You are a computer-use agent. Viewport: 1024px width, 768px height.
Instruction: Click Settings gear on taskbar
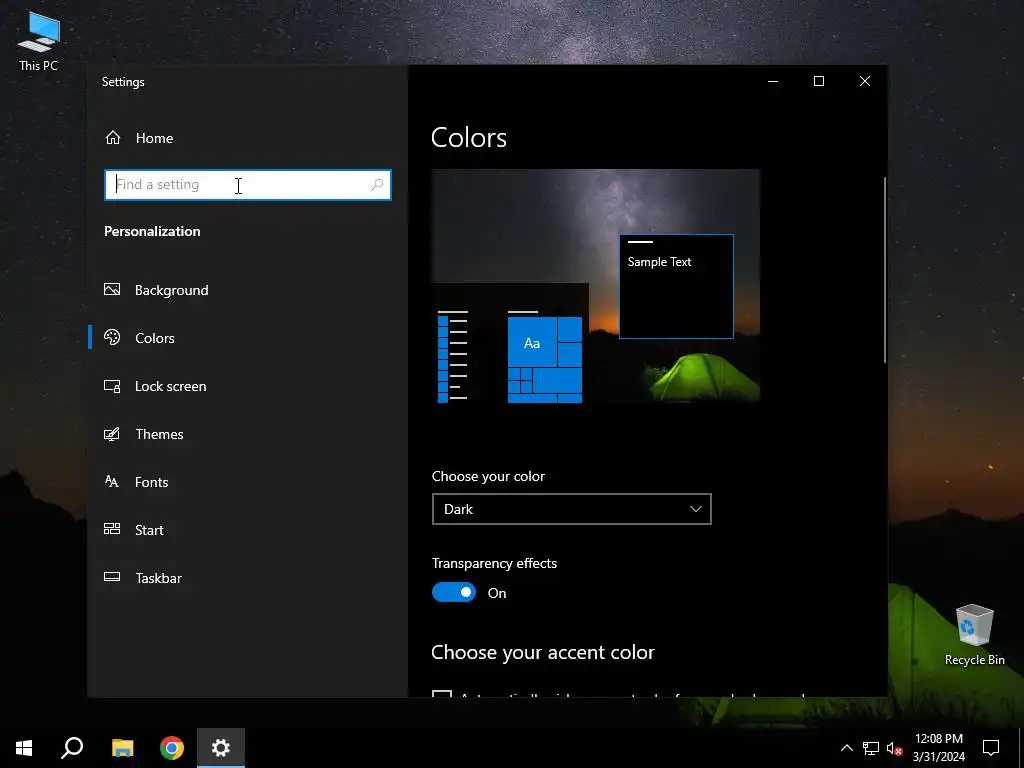coord(221,748)
